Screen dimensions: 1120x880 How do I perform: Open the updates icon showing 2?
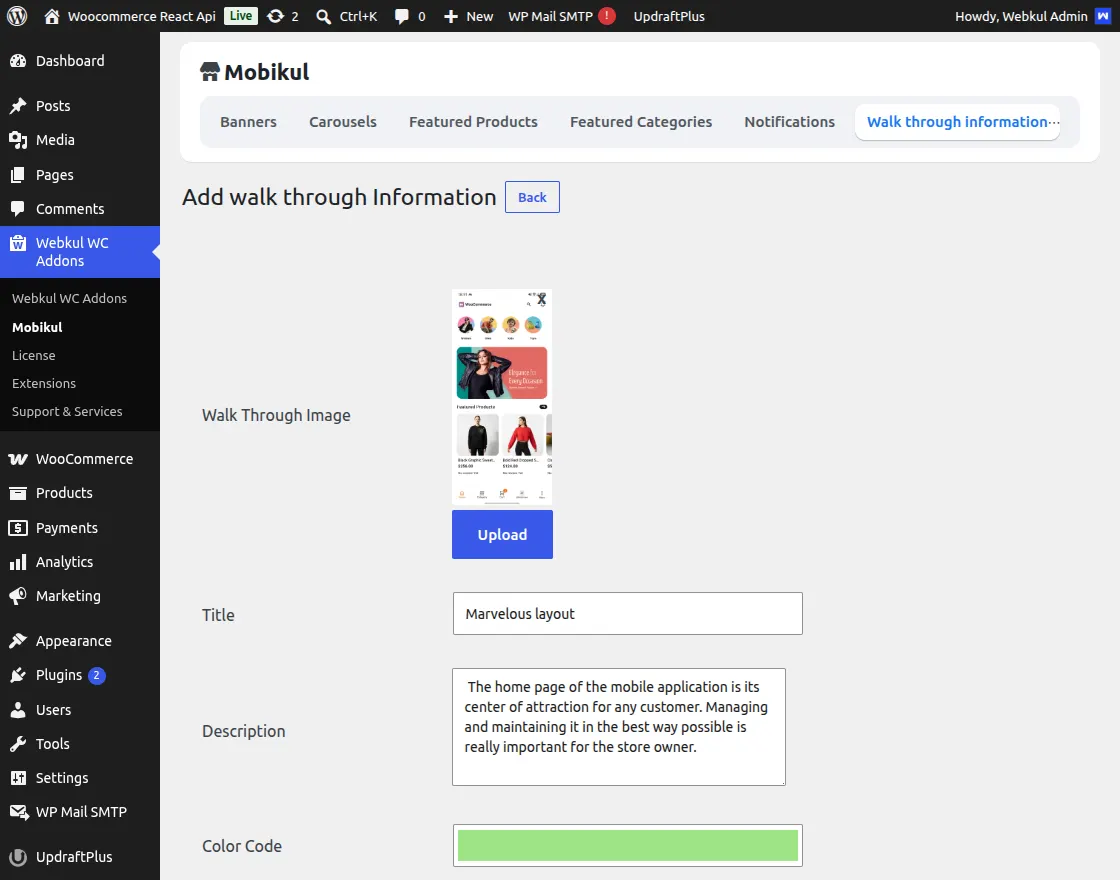pos(276,16)
